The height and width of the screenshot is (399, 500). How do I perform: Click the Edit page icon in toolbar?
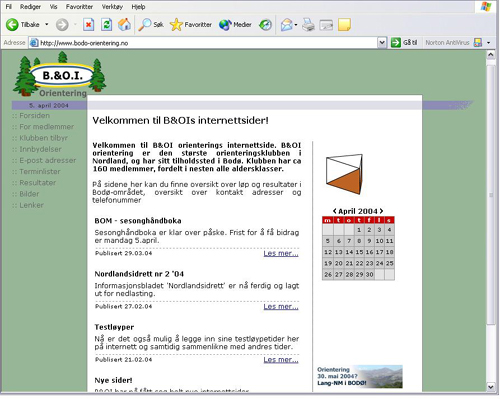326,25
